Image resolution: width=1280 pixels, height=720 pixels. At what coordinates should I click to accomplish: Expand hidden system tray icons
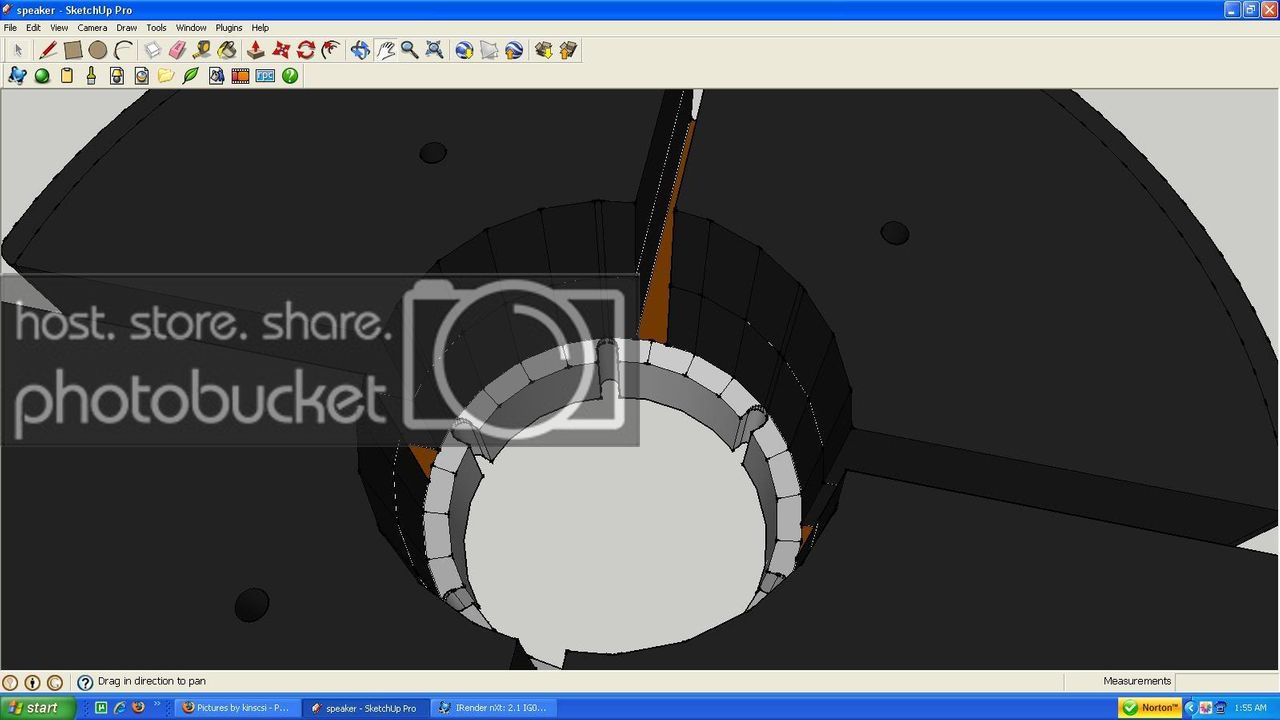tap(1190, 708)
